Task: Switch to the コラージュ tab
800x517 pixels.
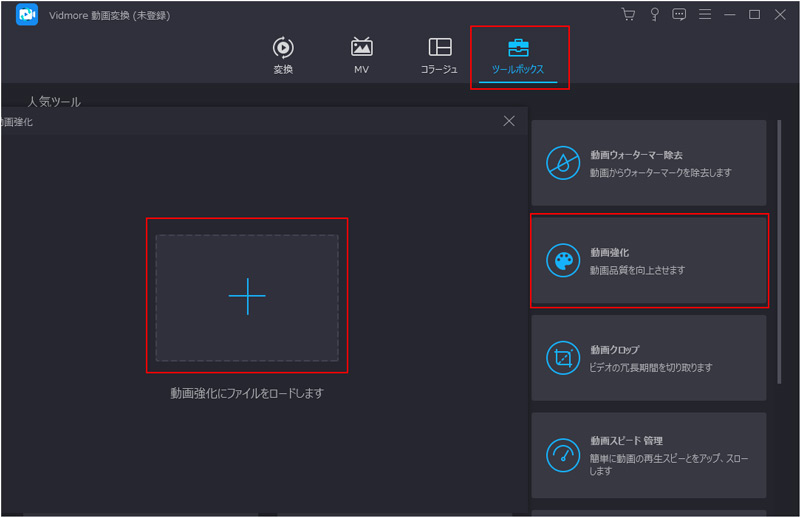Action: click(439, 56)
